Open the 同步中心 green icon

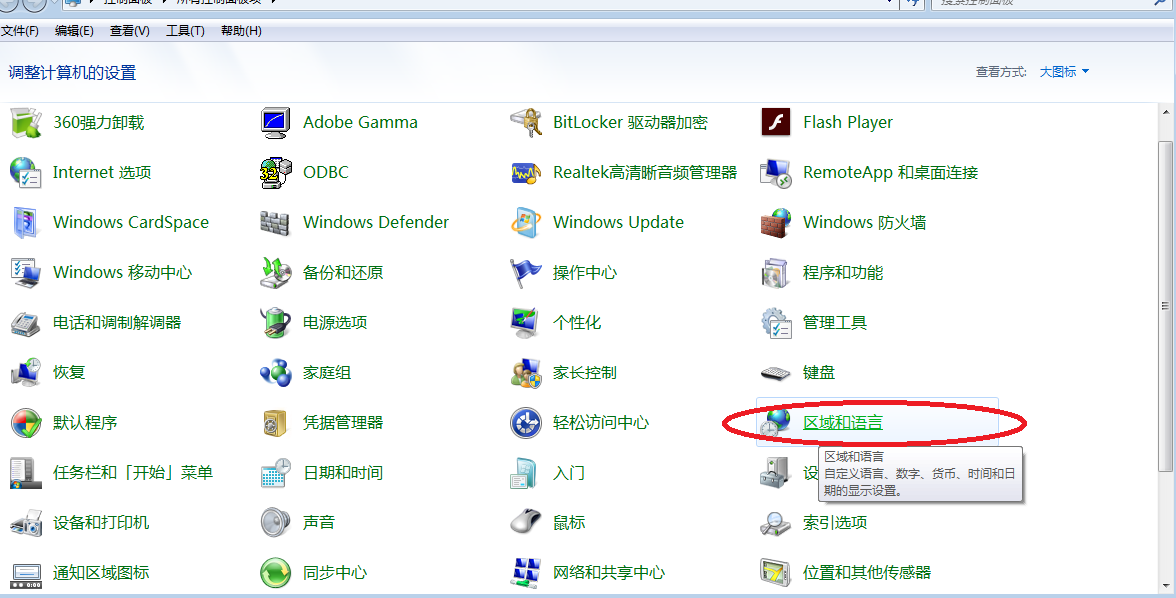tap(275, 573)
